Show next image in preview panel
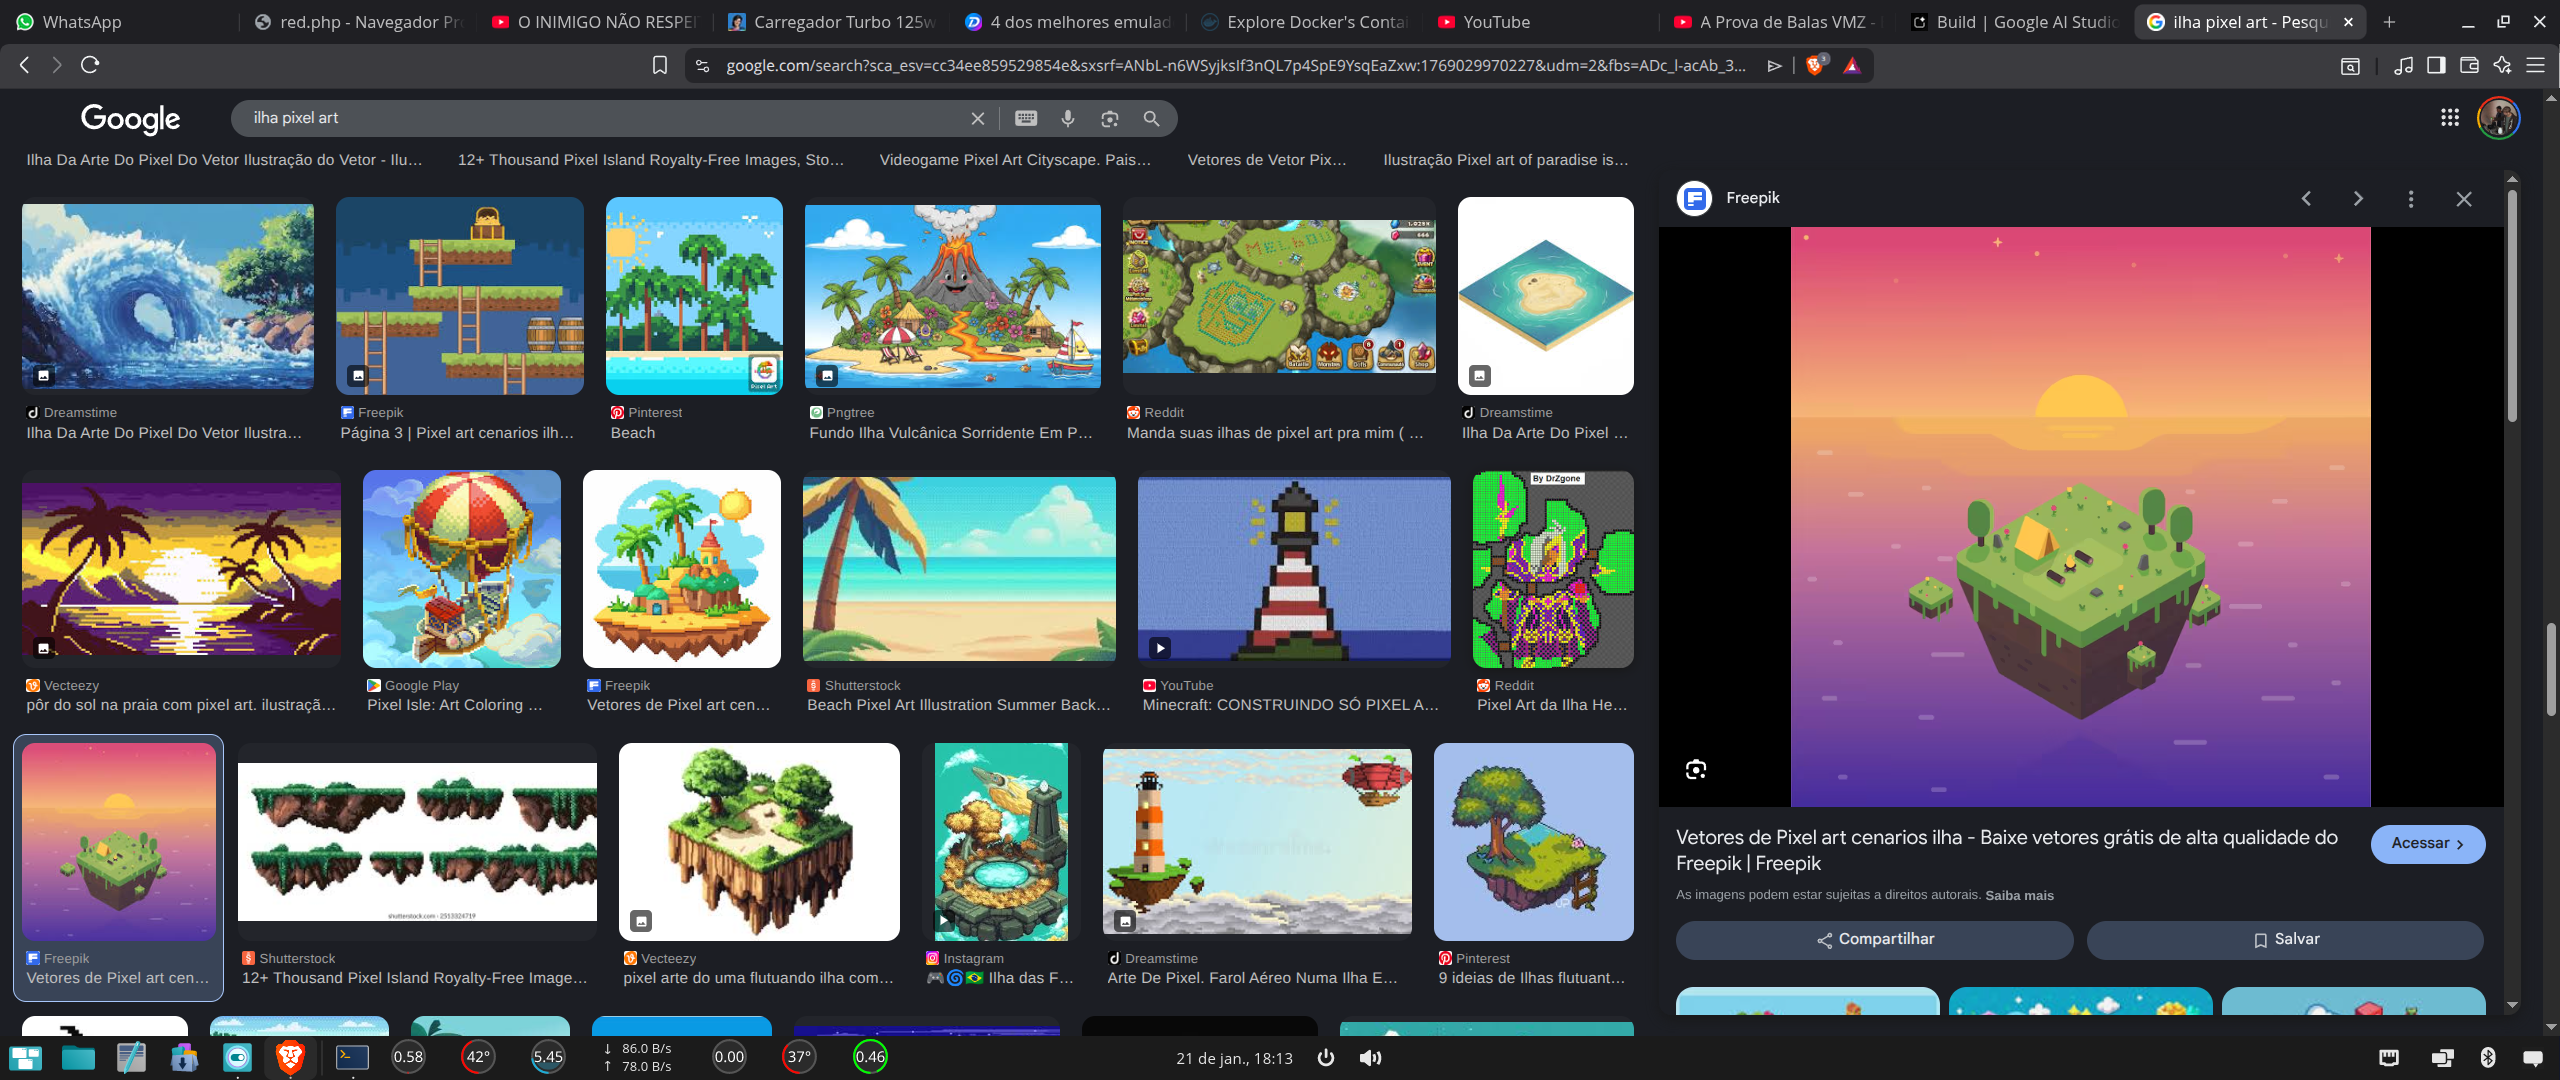 pos(2359,199)
